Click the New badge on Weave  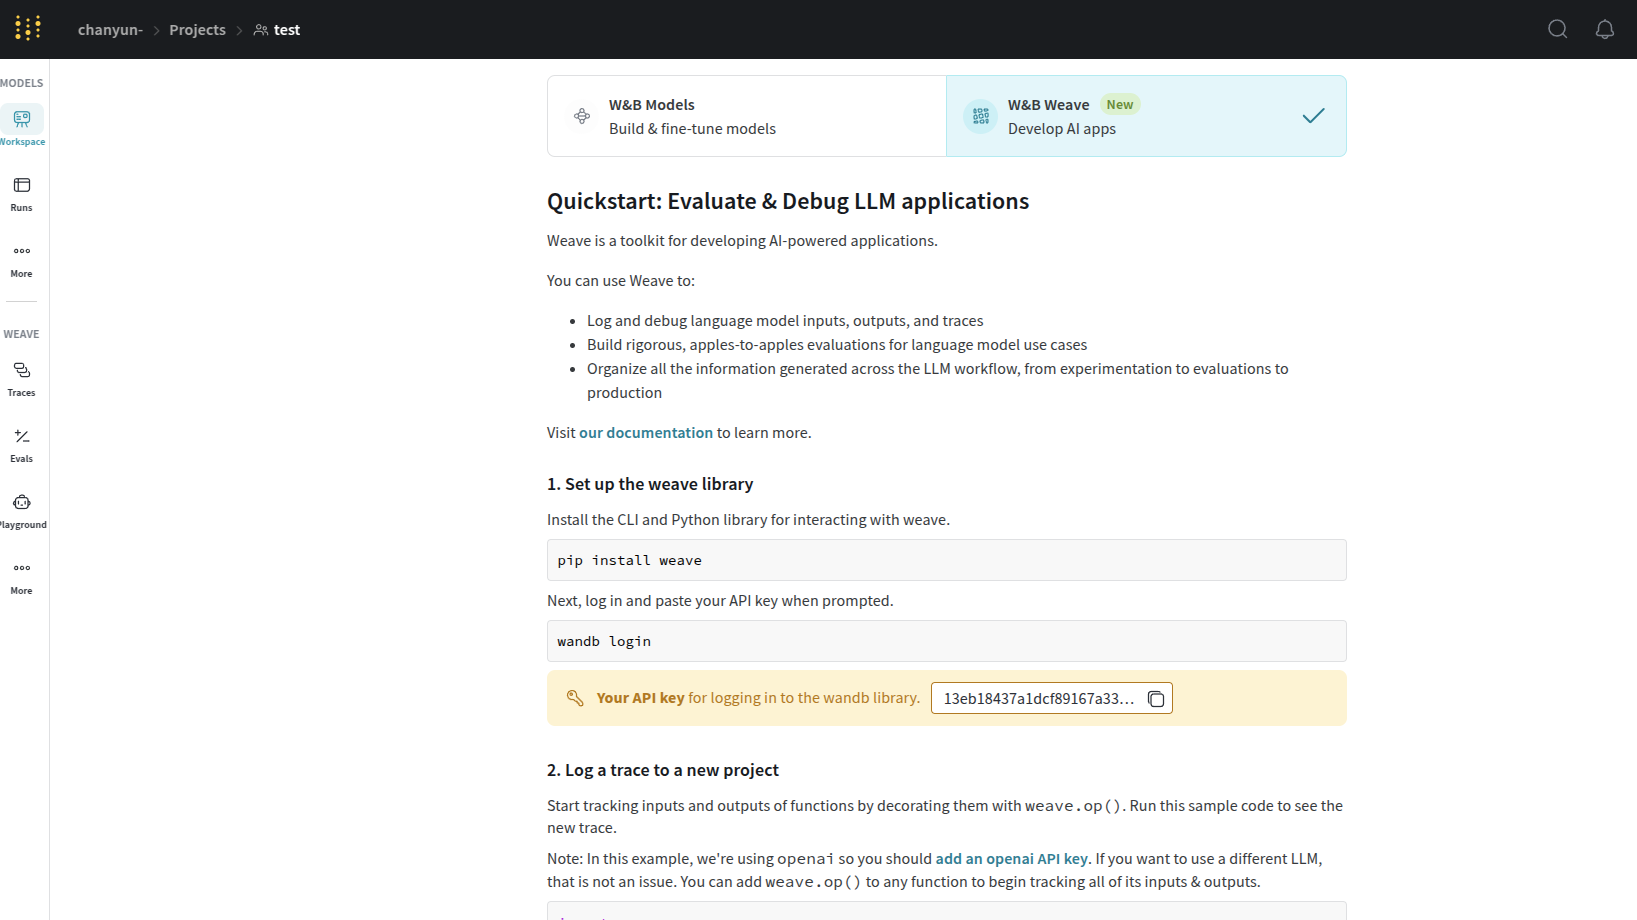[x=1120, y=104]
